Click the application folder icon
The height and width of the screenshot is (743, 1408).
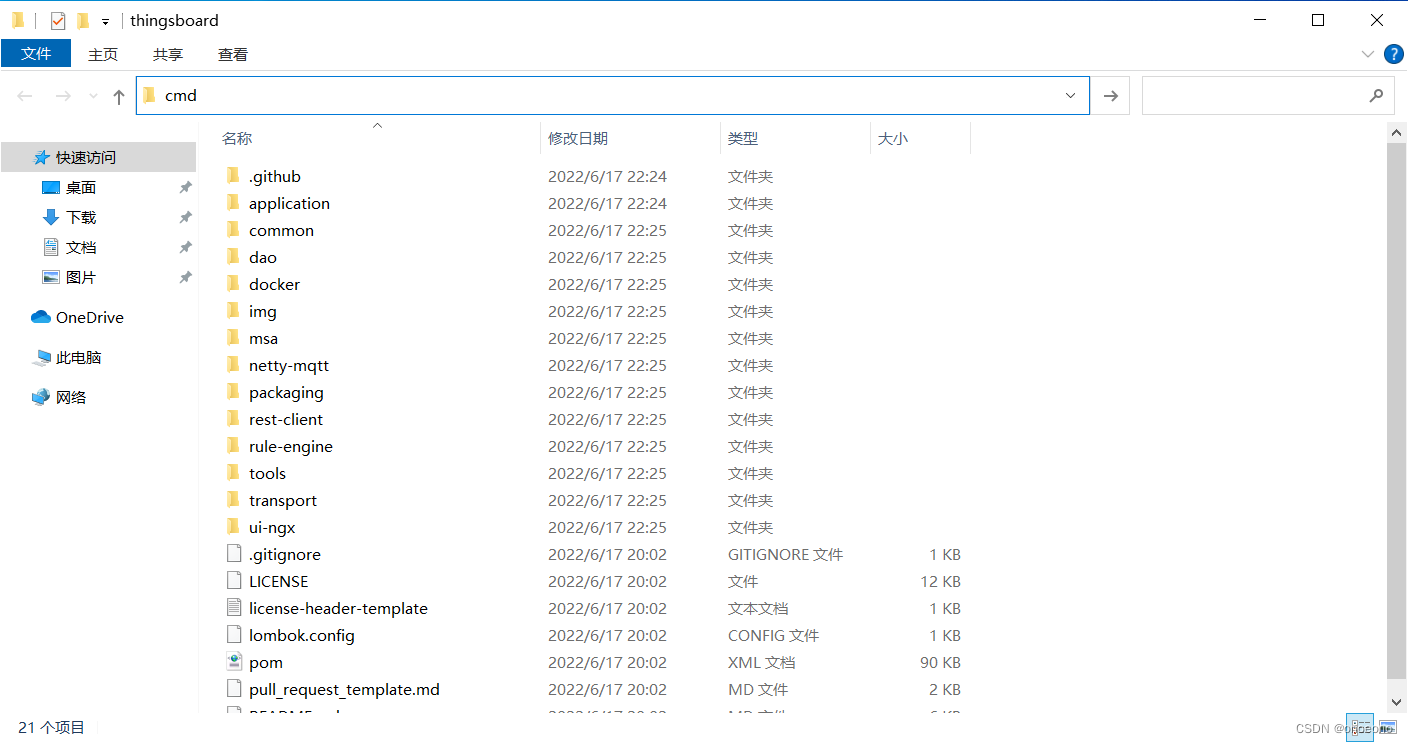[x=233, y=203]
